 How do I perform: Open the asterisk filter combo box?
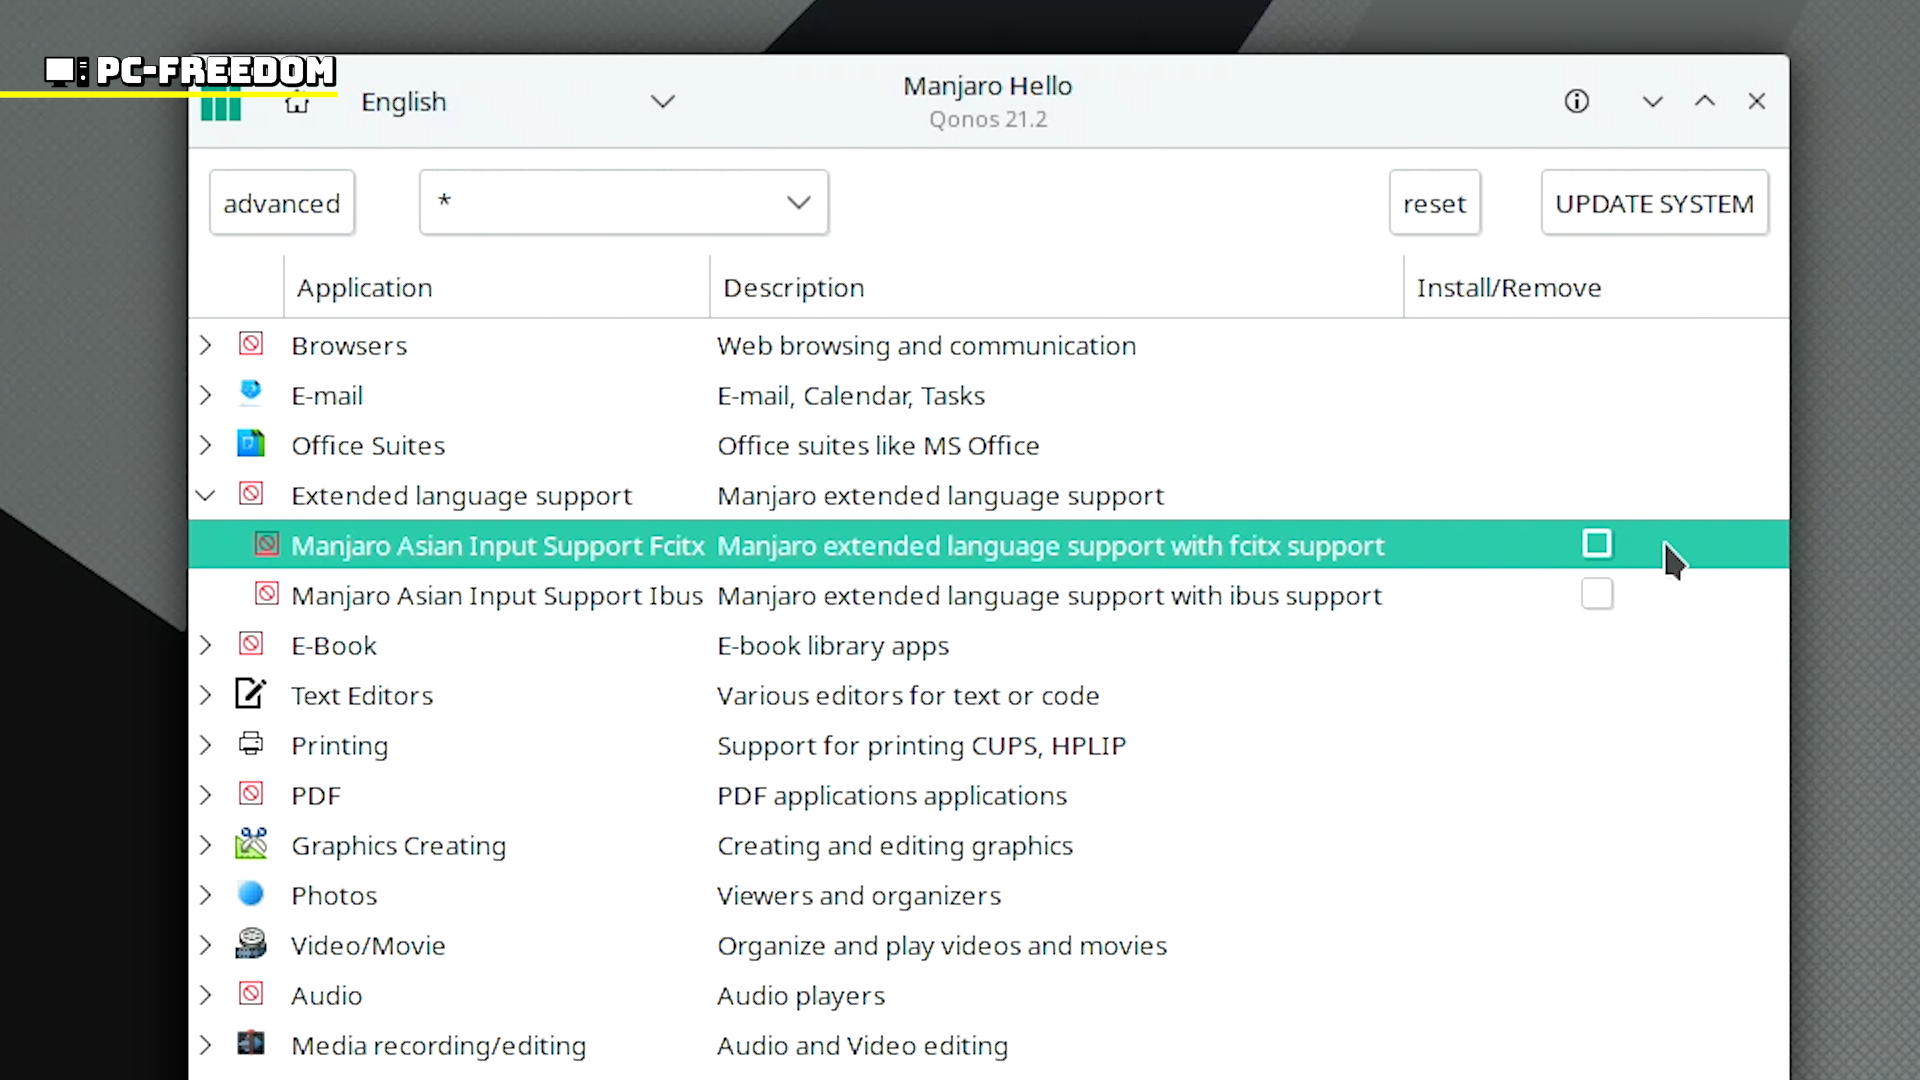pyautogui.click(x=623, y=203)
